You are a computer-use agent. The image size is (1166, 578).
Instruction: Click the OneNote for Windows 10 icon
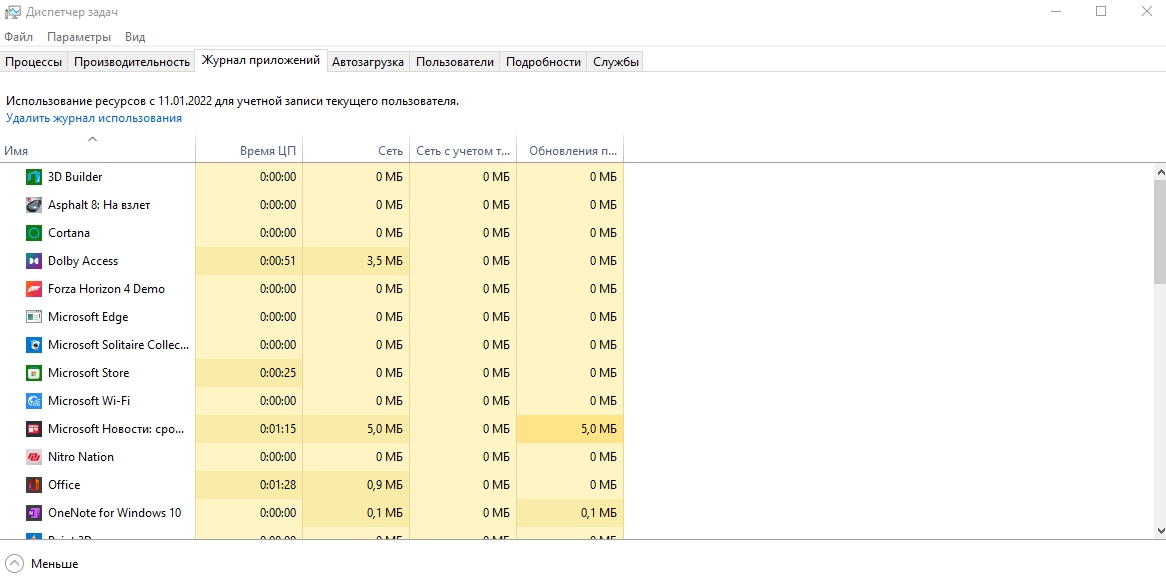click(34, 513)
